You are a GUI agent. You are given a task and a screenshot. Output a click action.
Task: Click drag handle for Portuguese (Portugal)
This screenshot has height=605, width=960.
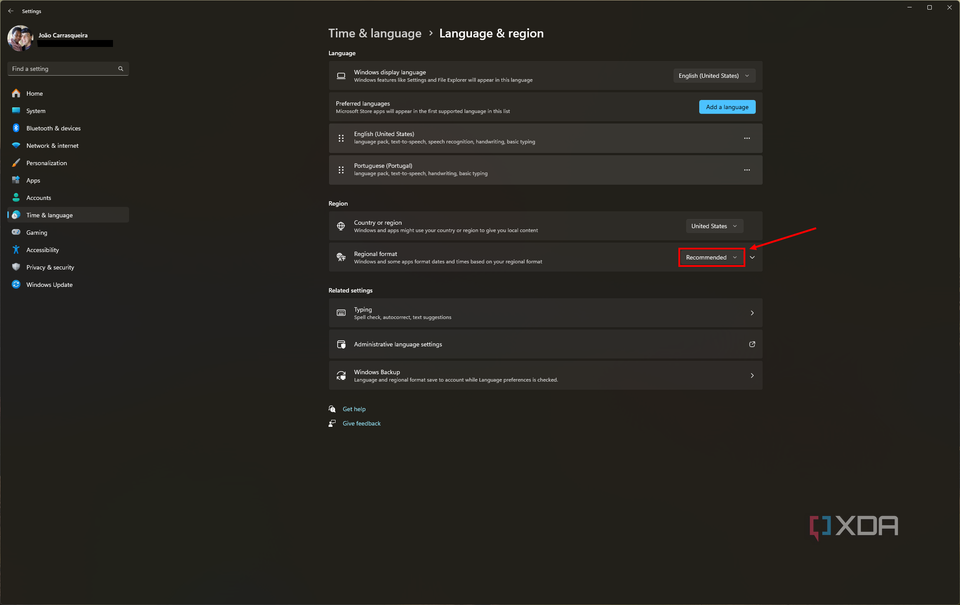[341, 170]
